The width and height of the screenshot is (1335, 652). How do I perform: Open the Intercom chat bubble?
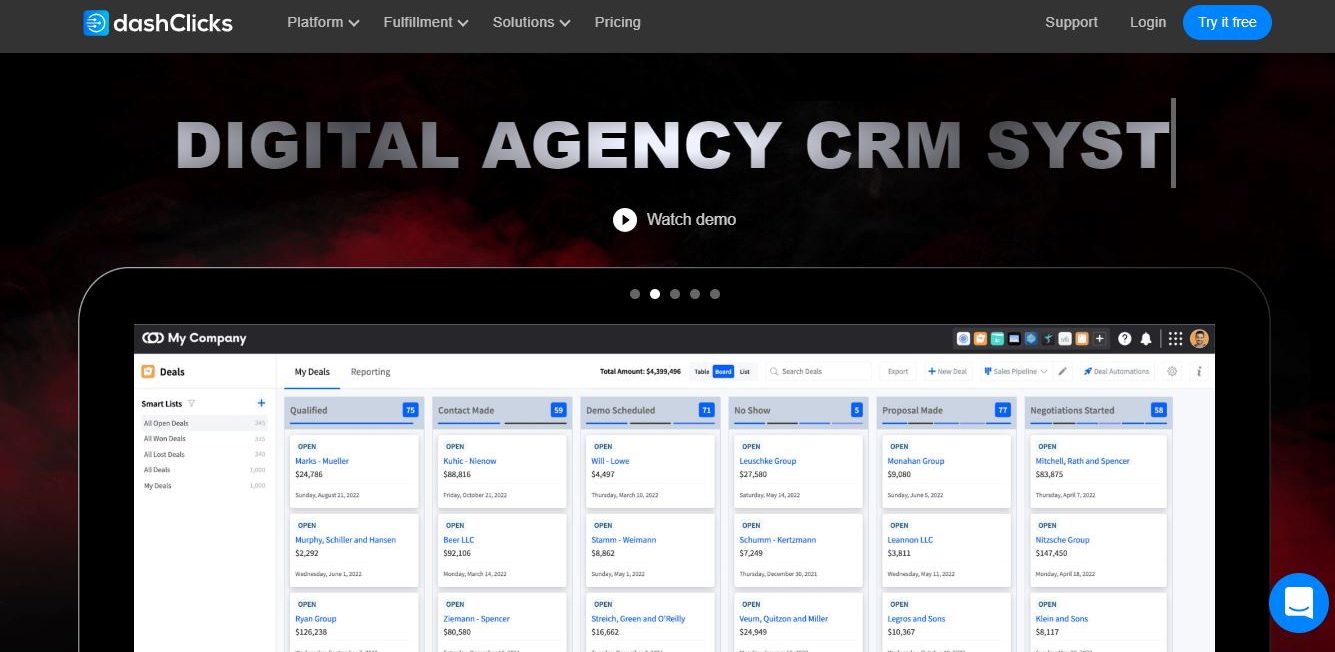[1298, 603]
